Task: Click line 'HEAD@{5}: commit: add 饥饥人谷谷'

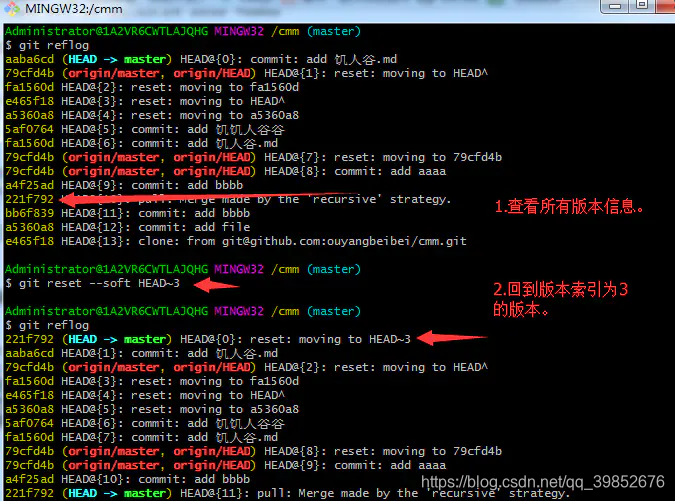Action: pyautogui.click(x=145, y=130)
